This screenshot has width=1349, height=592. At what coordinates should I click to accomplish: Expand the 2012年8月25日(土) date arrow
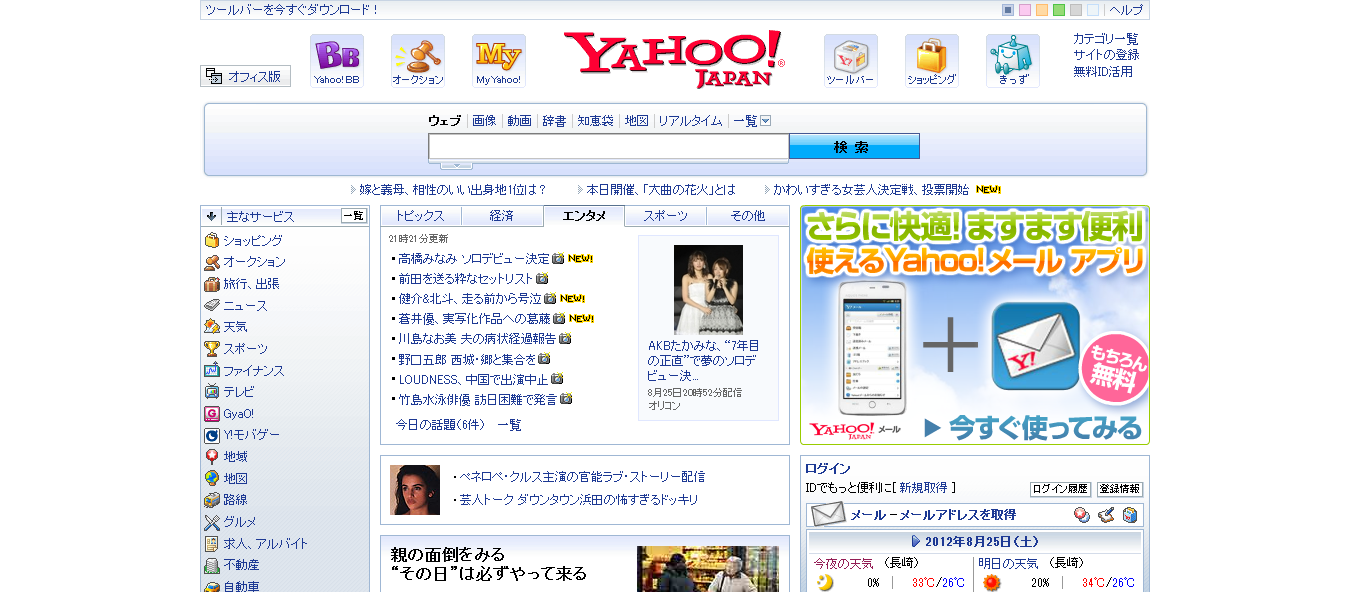pos(916,541)
